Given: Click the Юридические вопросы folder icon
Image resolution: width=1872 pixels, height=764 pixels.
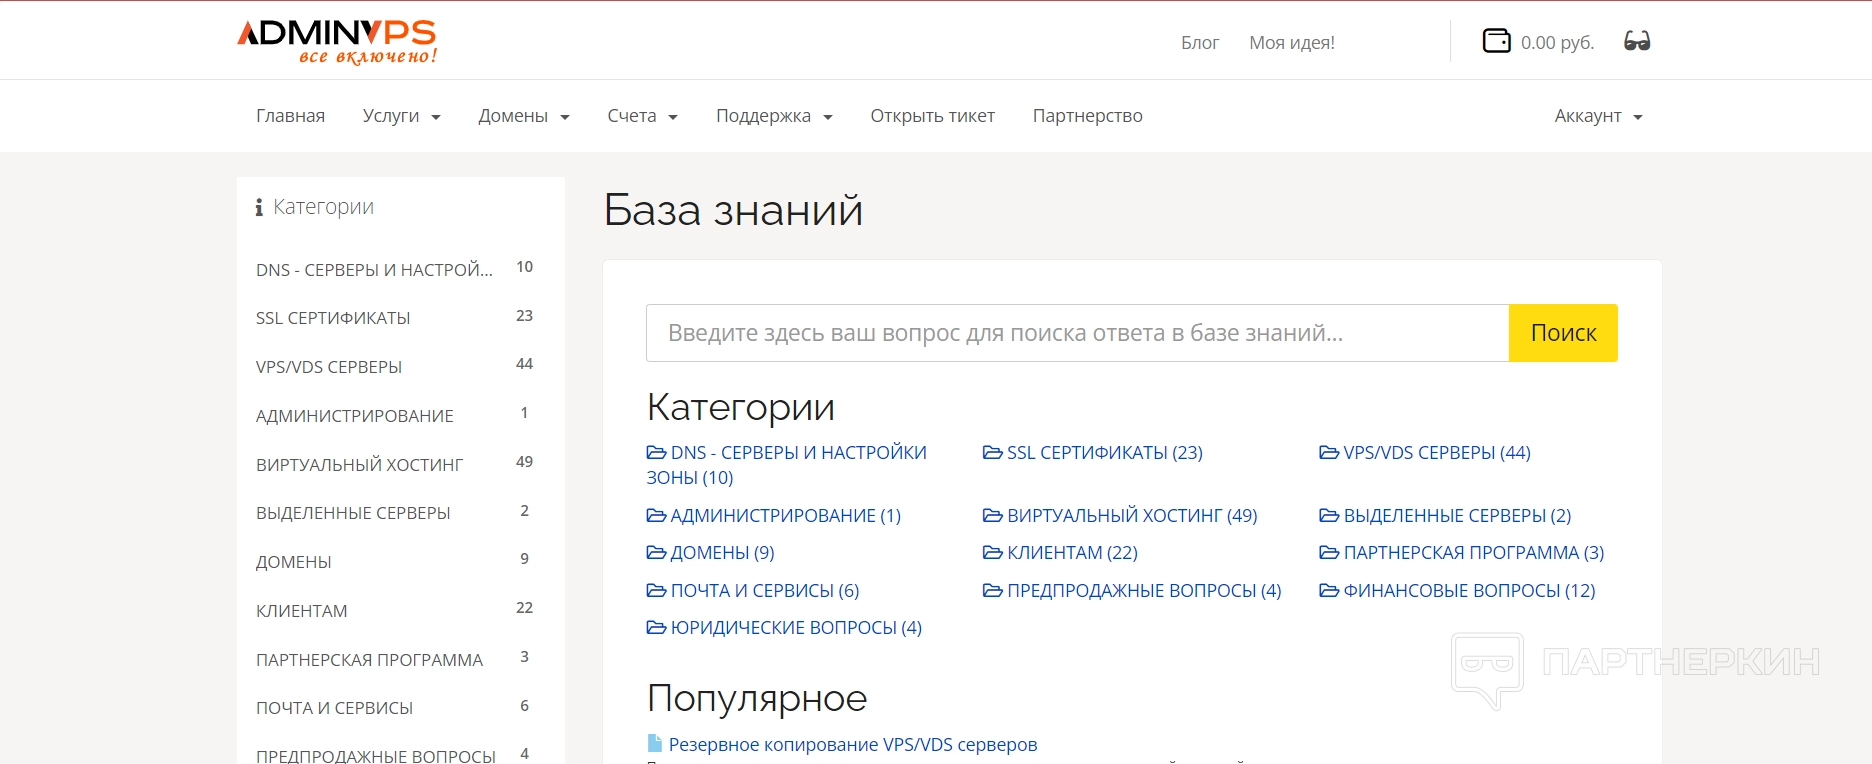Looking at the screenshot, I should (x=656, y=628).
